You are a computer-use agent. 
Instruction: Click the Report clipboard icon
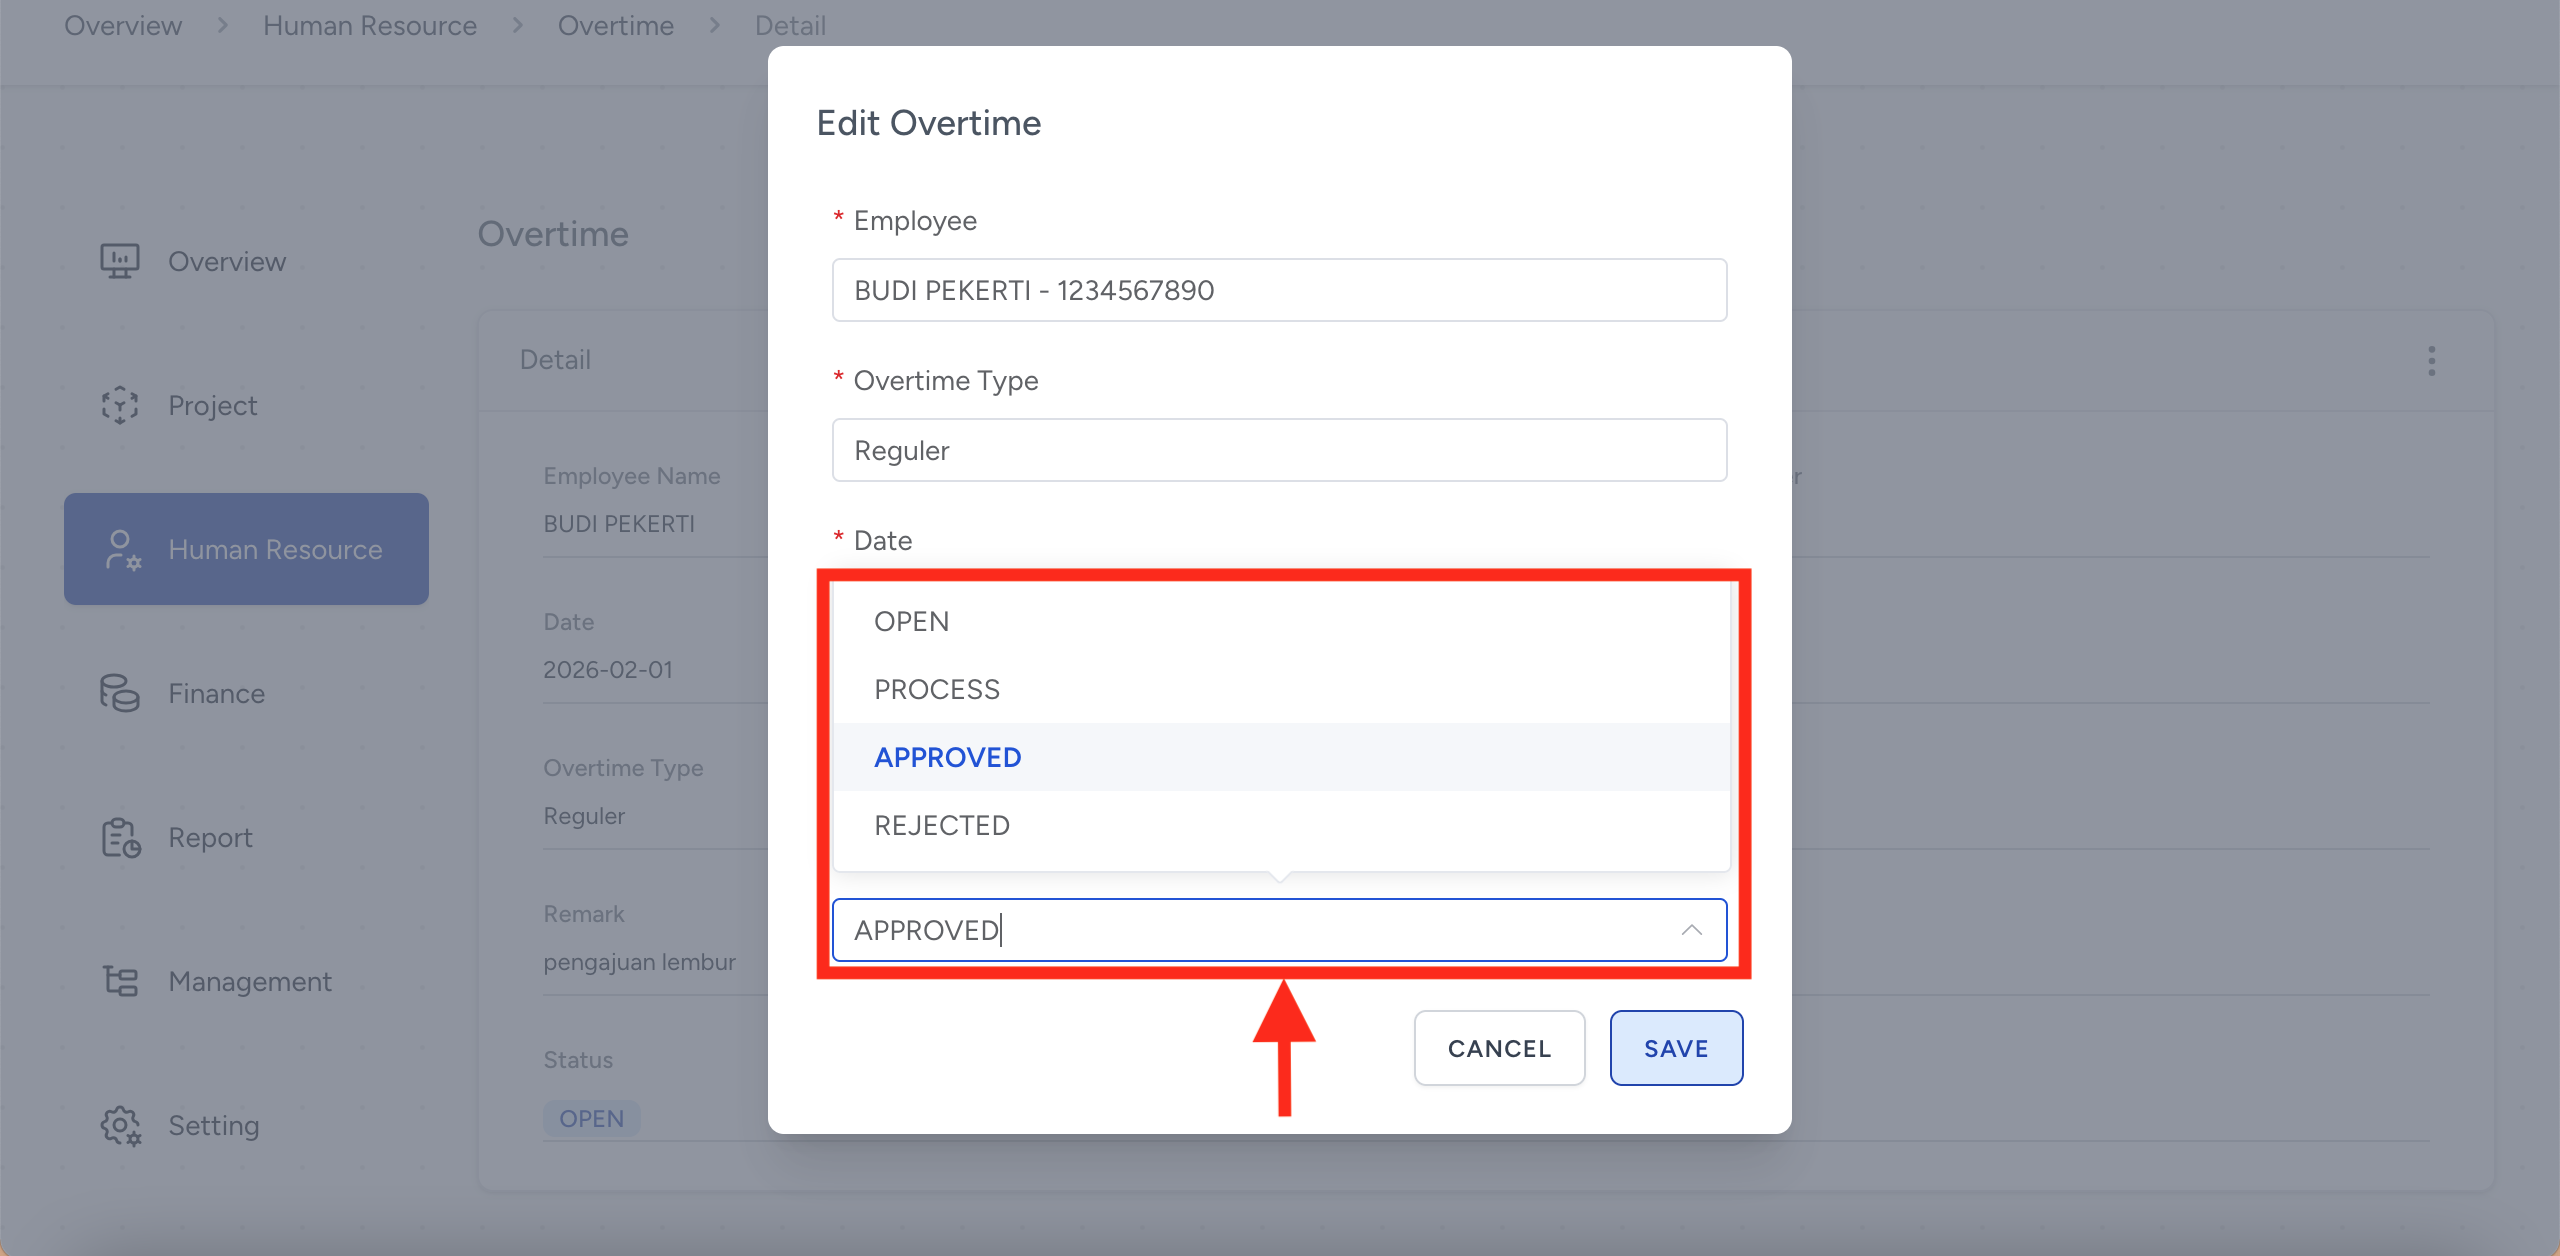pyautogui.click(x=120, y=837)
